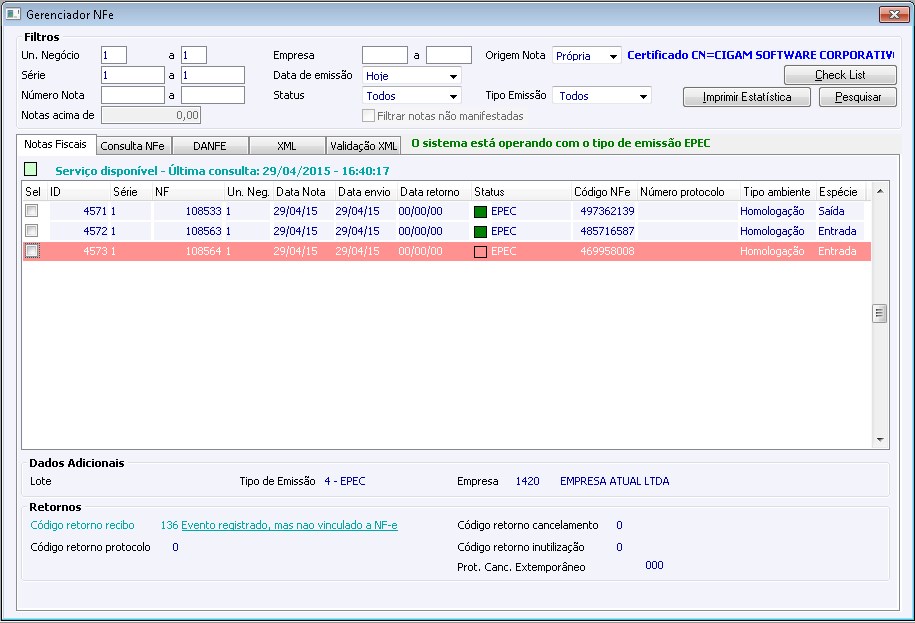915x623 pixels.
Task: Select the checkbox for row ID 4572
Action: tap(32, 231)
